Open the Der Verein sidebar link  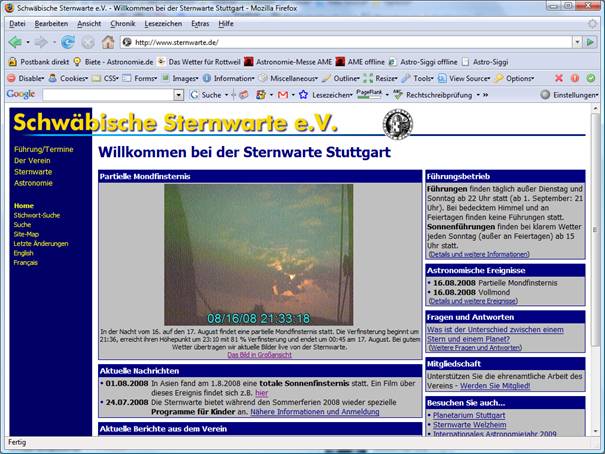click(x=32, y=160)
